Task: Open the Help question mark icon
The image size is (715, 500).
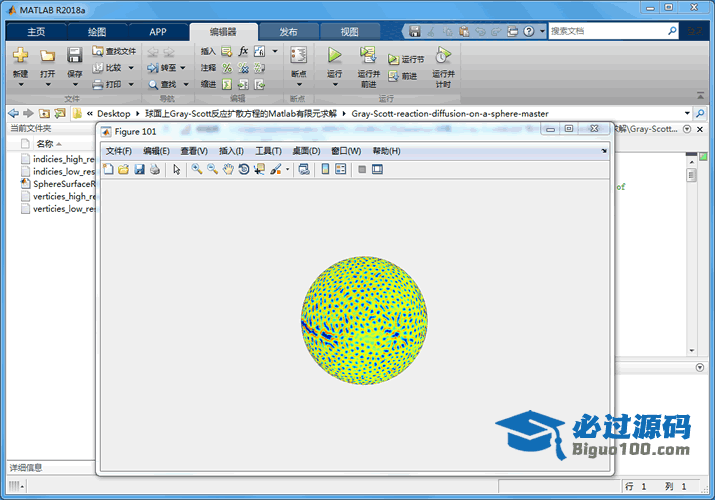Action: [529, 32]
